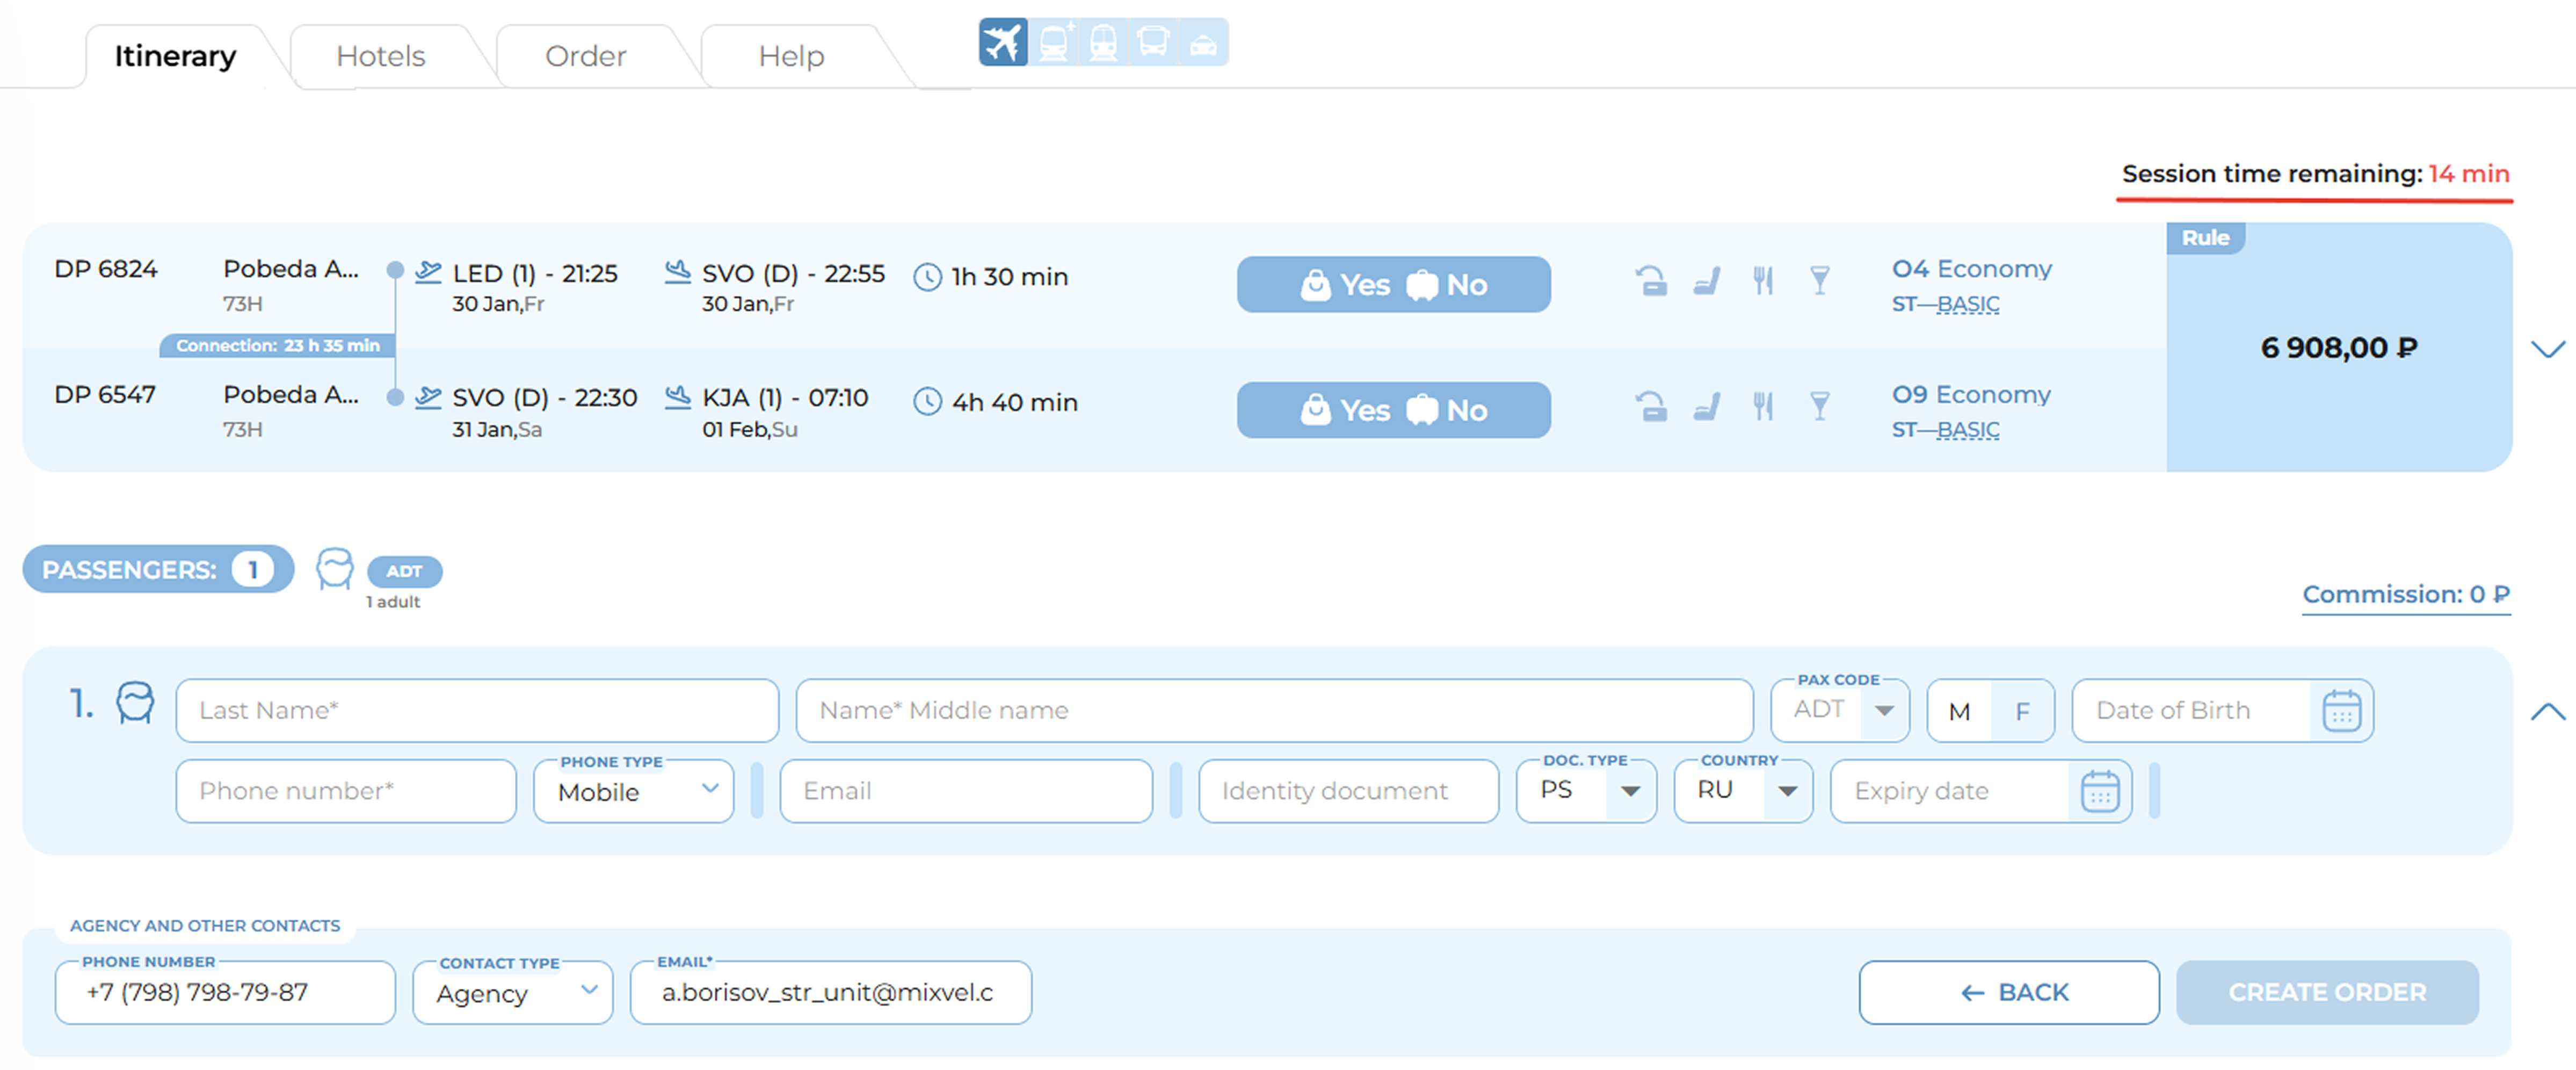Click seat icon for flight DP 6547
2576x1070 pixels.
click(1707, 406)
